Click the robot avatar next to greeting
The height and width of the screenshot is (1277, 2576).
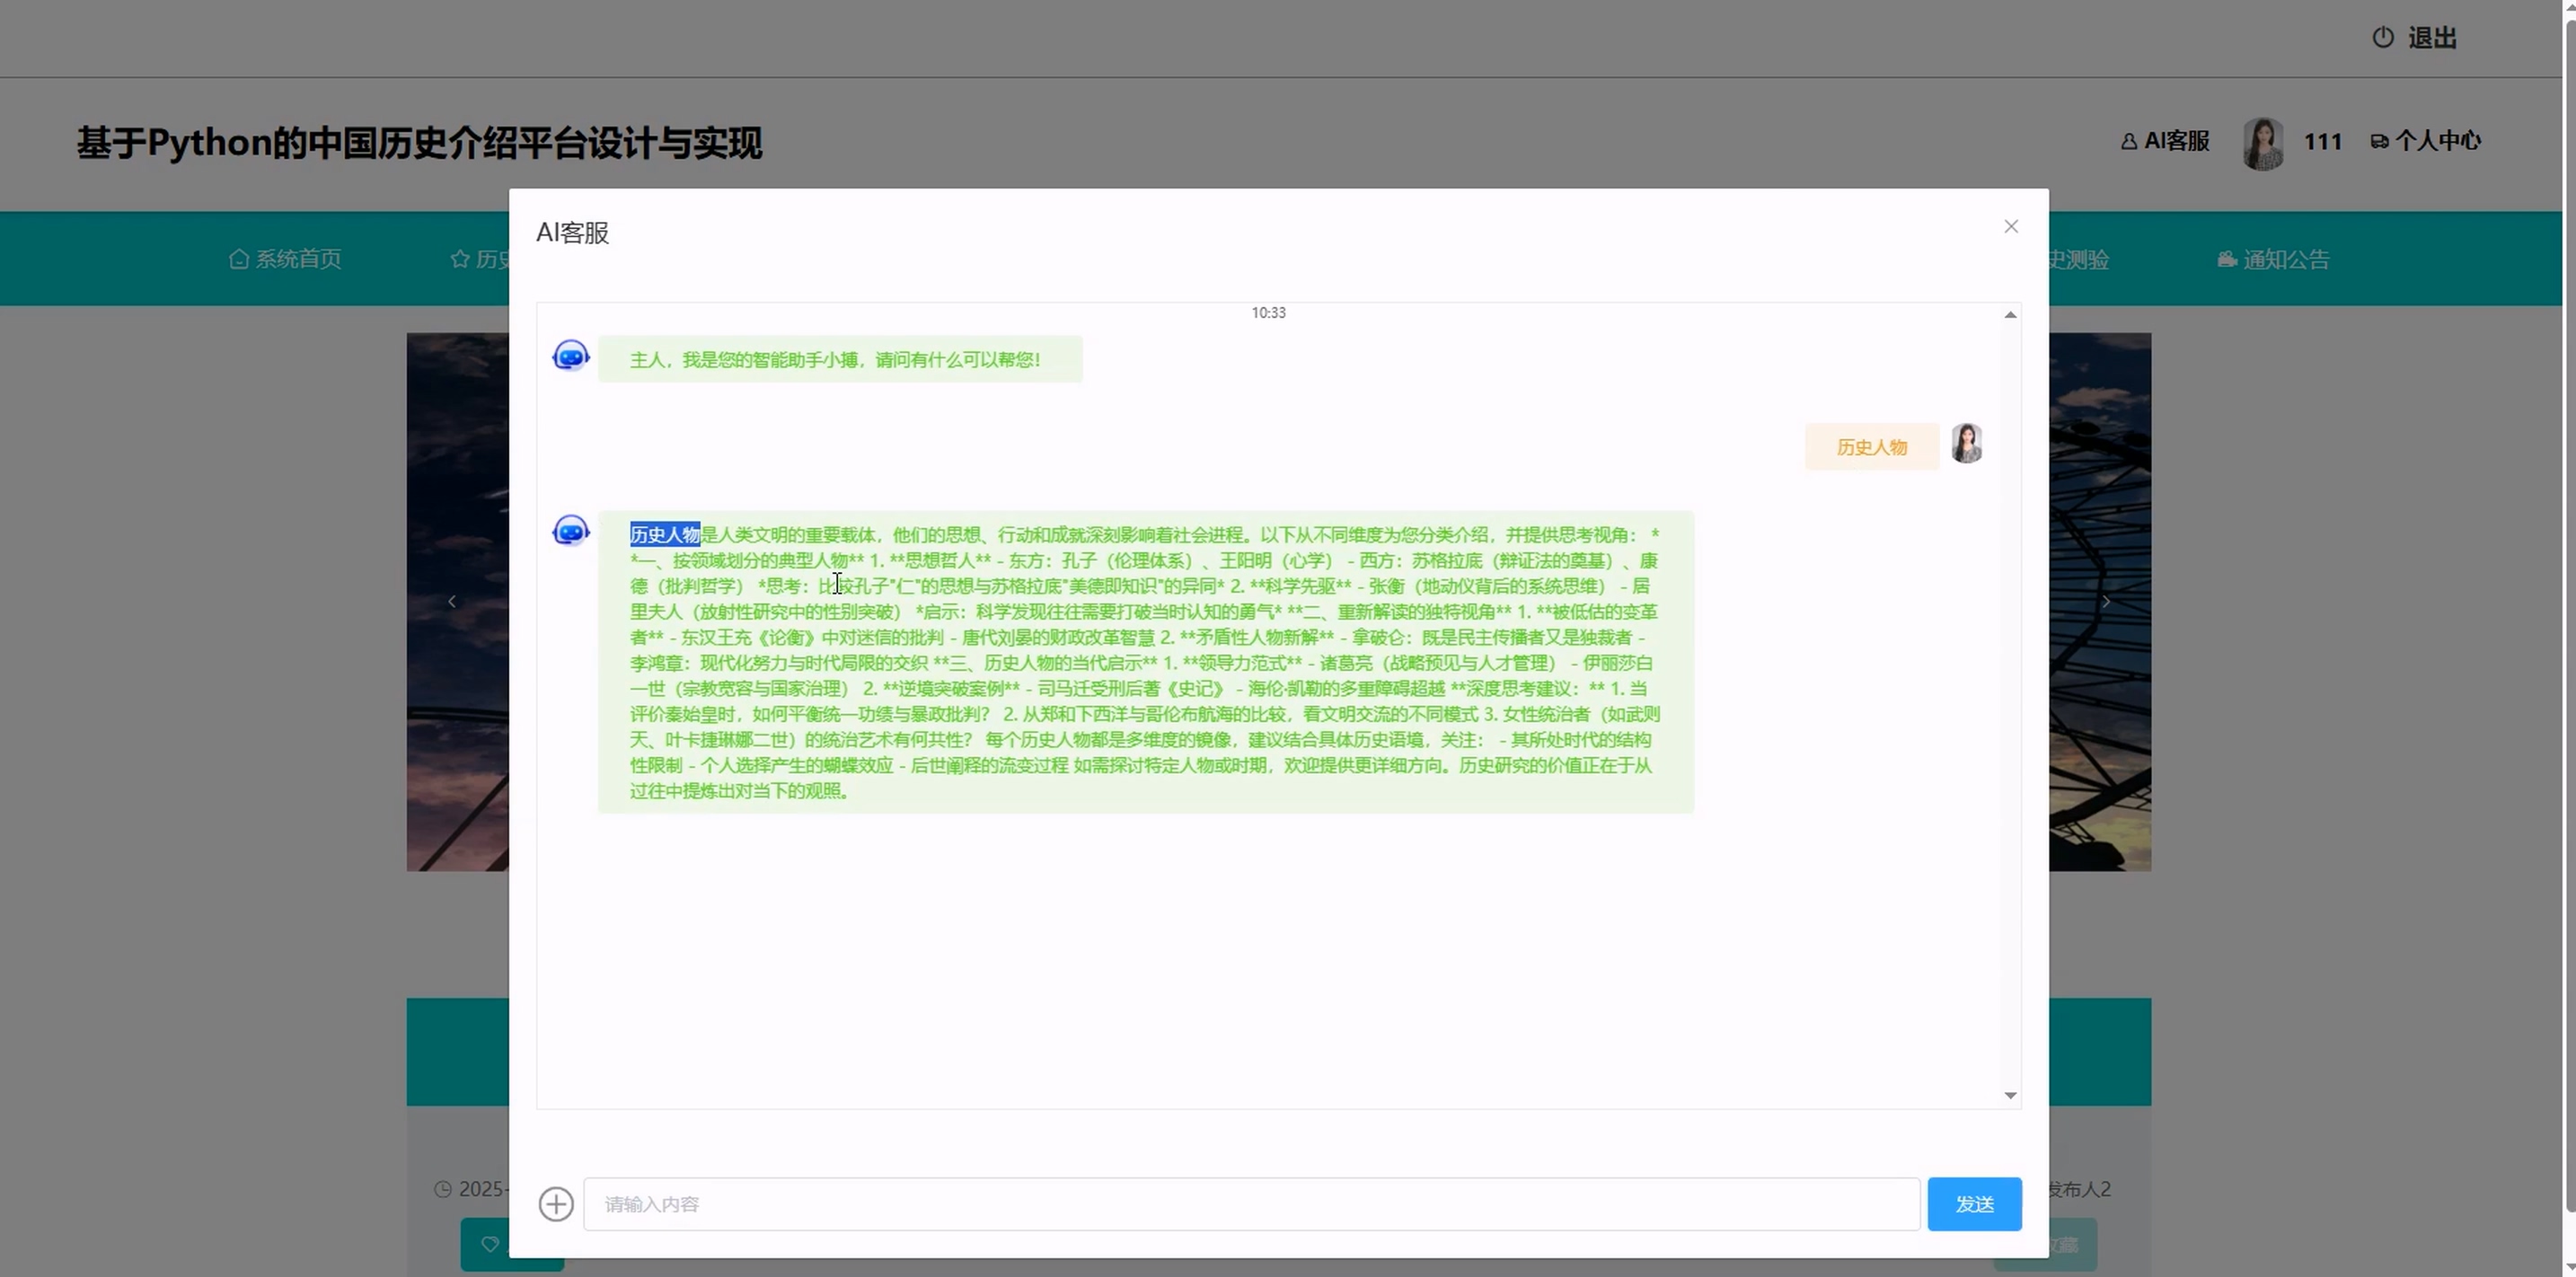(571, 356)
